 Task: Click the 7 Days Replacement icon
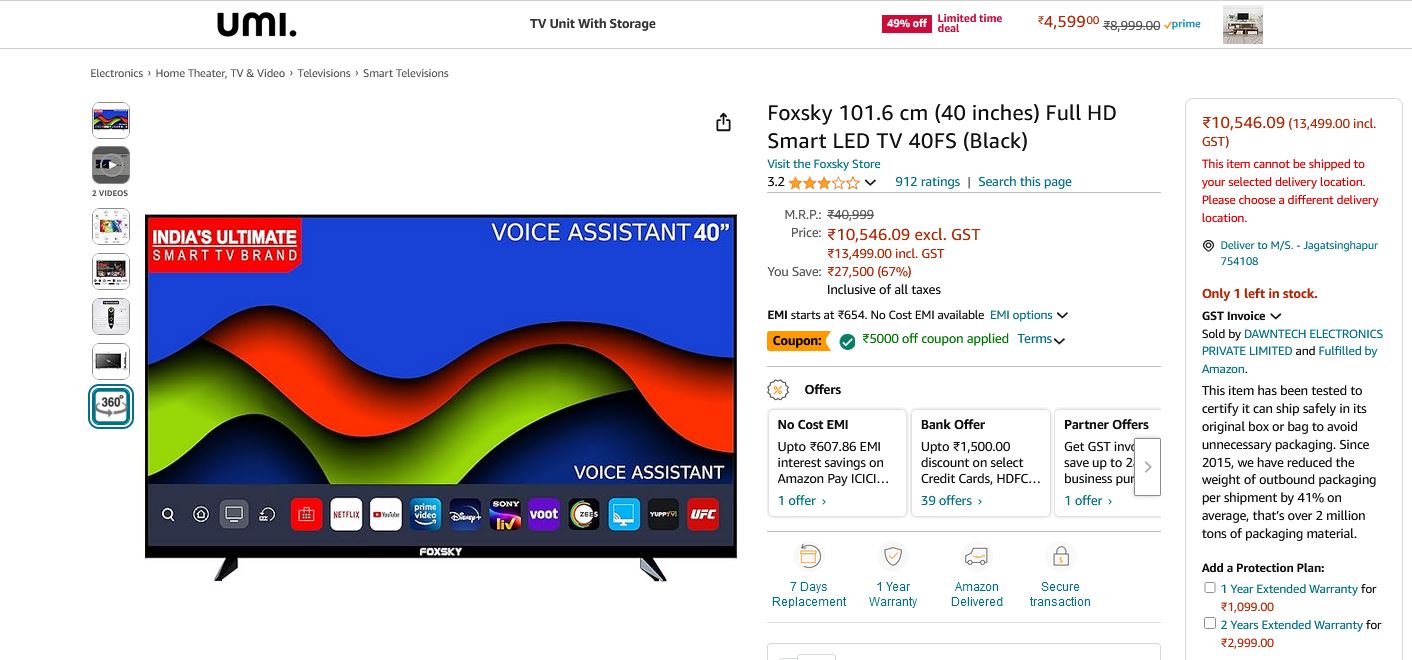[x=809, y=556]
